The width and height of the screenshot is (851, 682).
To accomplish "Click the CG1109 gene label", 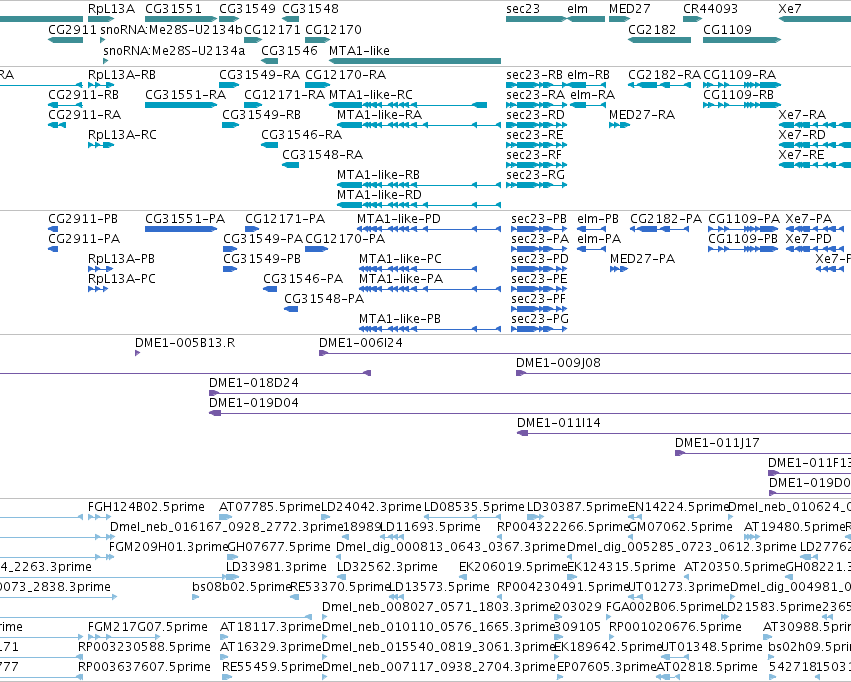I will [727, 29].
